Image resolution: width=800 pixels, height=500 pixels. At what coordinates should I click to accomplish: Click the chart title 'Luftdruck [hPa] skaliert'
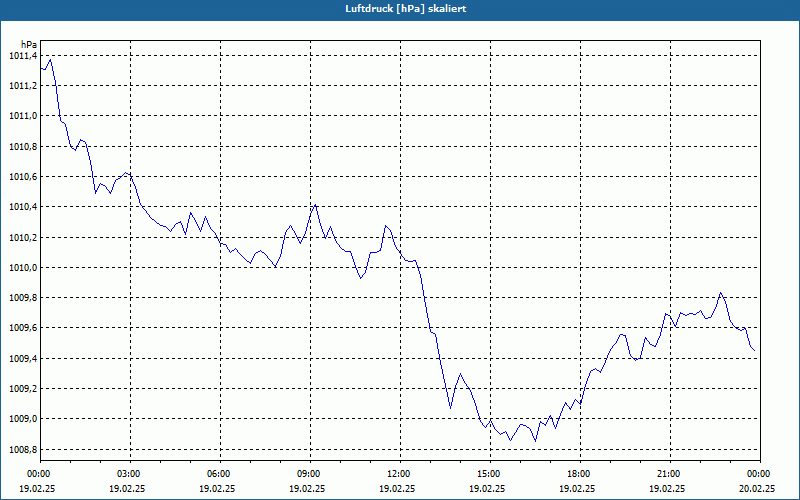406,9
